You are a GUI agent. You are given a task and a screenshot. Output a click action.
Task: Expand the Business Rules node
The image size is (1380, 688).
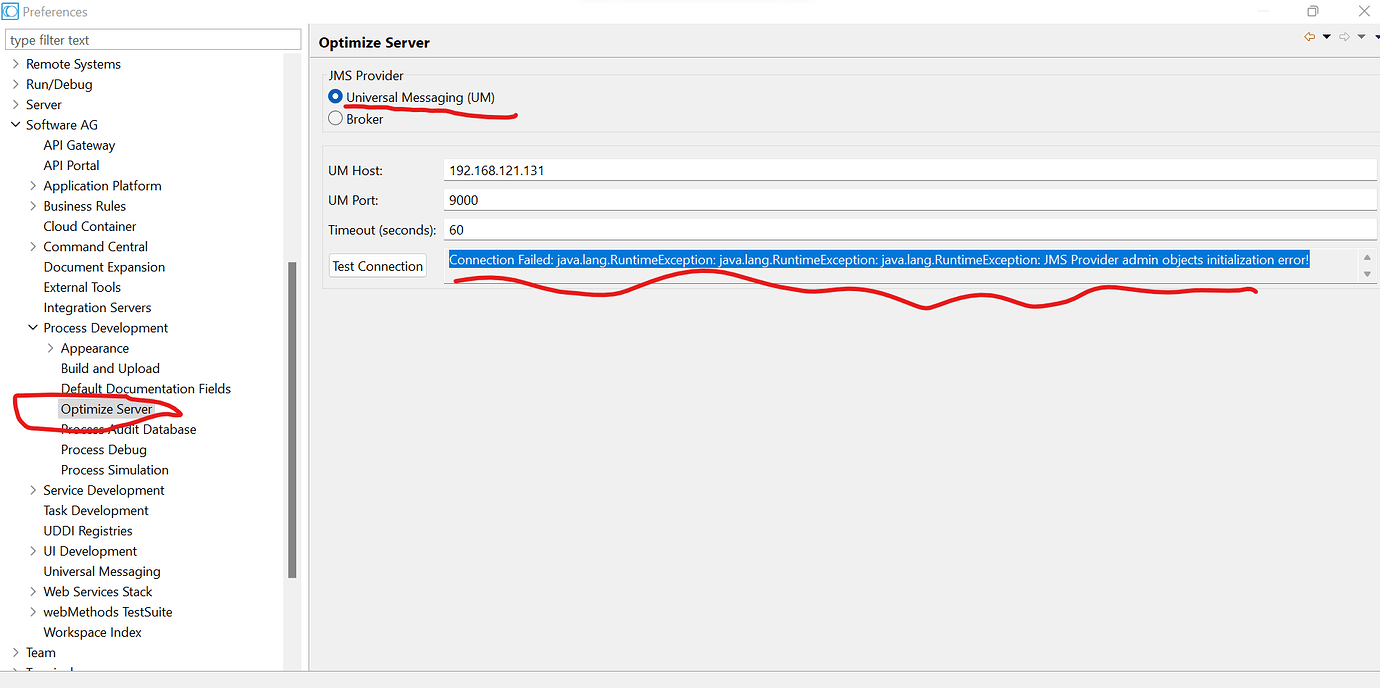(33, 206)
